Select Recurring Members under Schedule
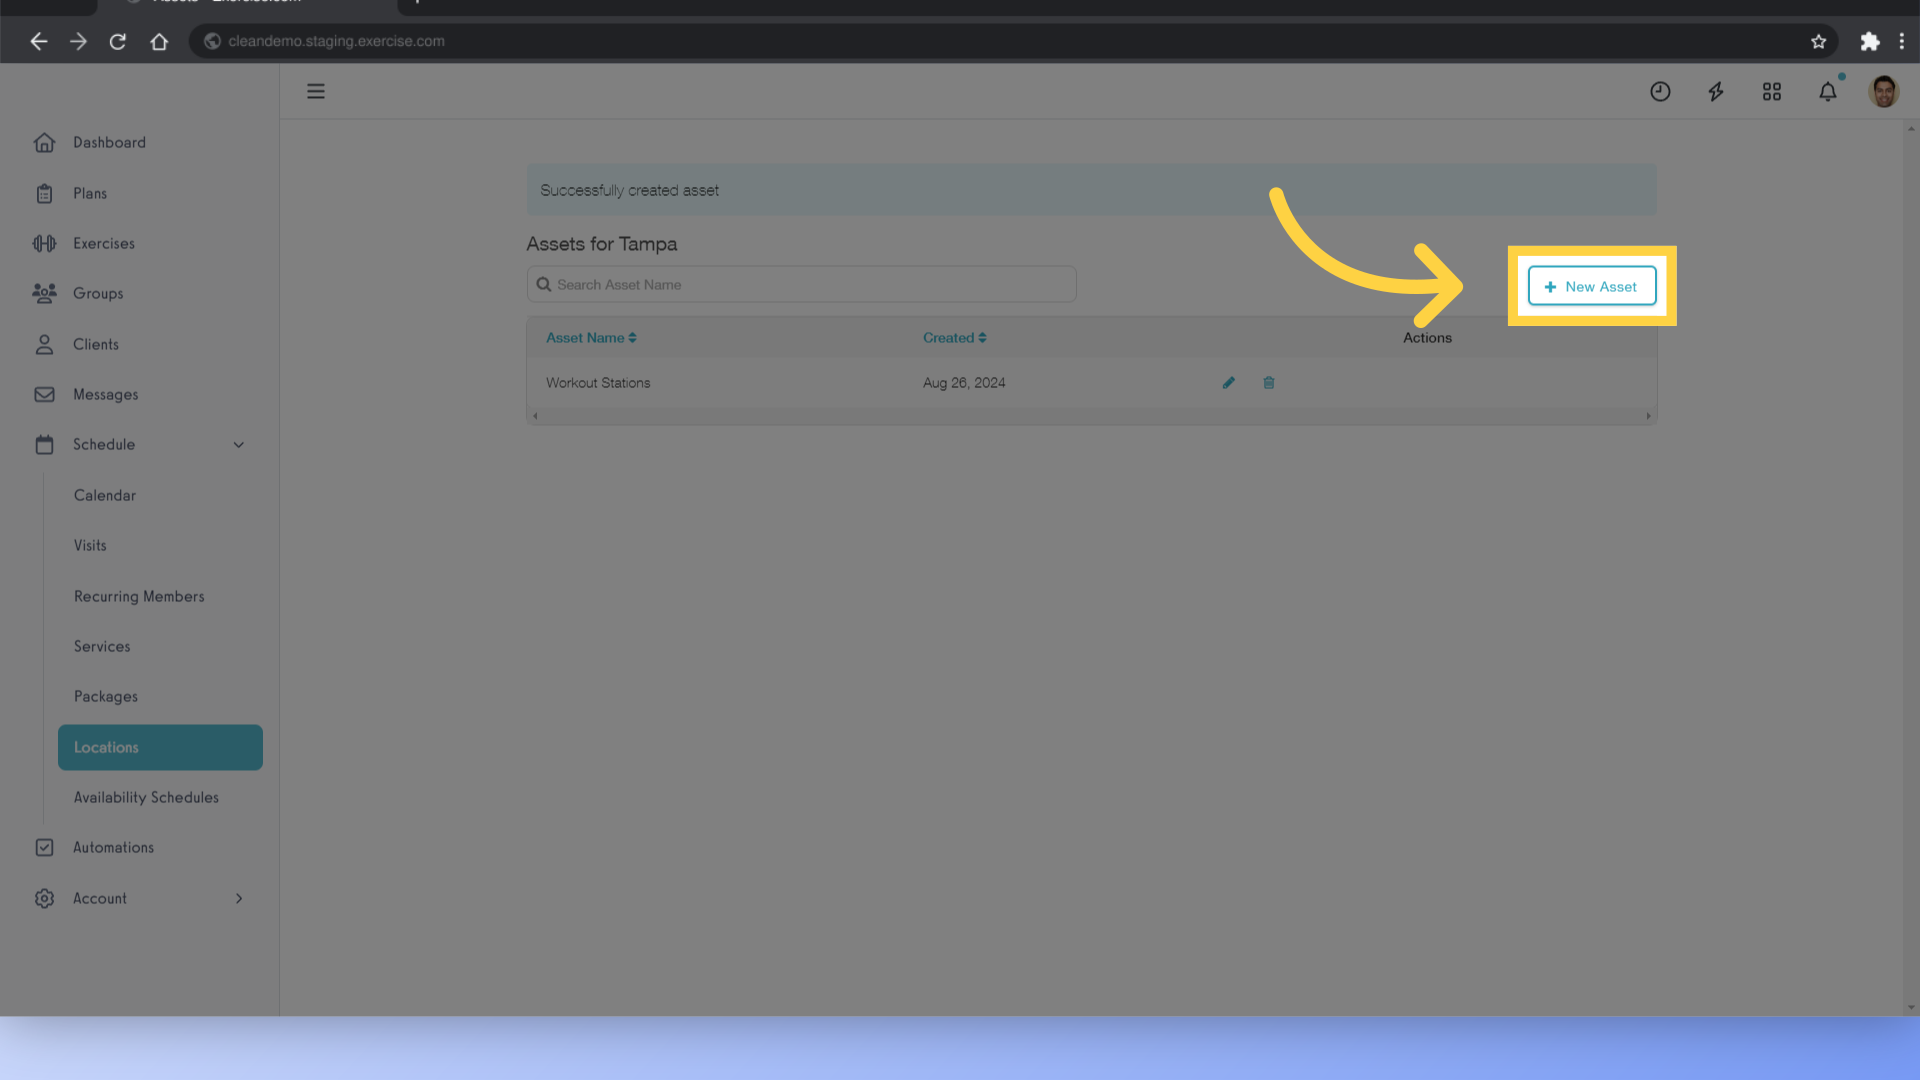Screen dimensions: 1920x1080 tap(138, 596)
